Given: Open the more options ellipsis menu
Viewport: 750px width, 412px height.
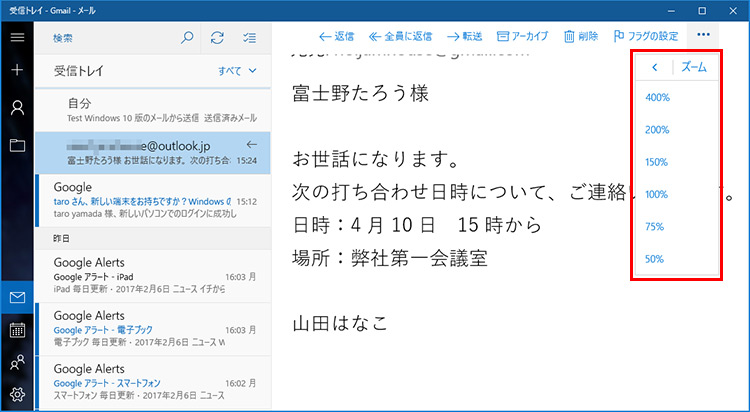Looking at the screenshot, I should pos(703,35).
